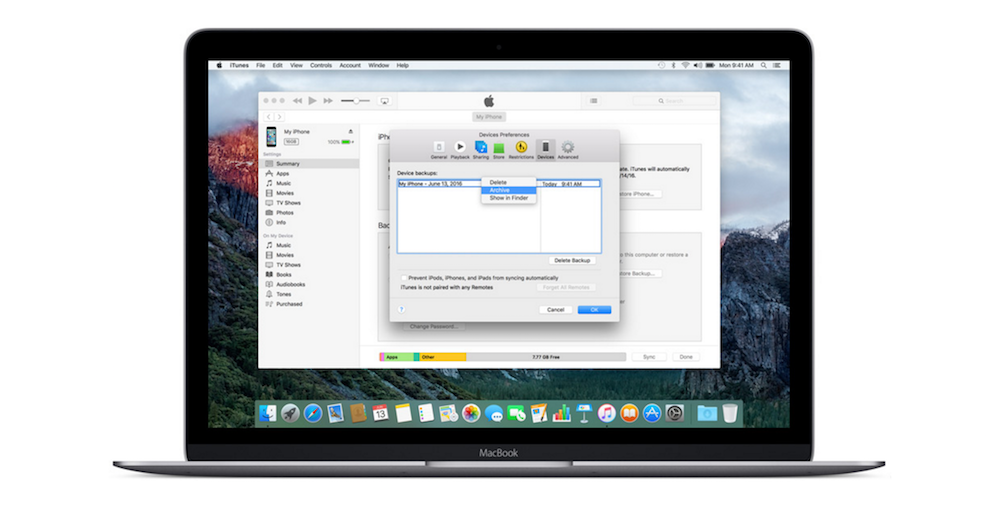Image resolution: width=1000 pixels, height=506 pixels.
Task: Open the Controls menu in menu bar
Action: click(x=321, y=65)
